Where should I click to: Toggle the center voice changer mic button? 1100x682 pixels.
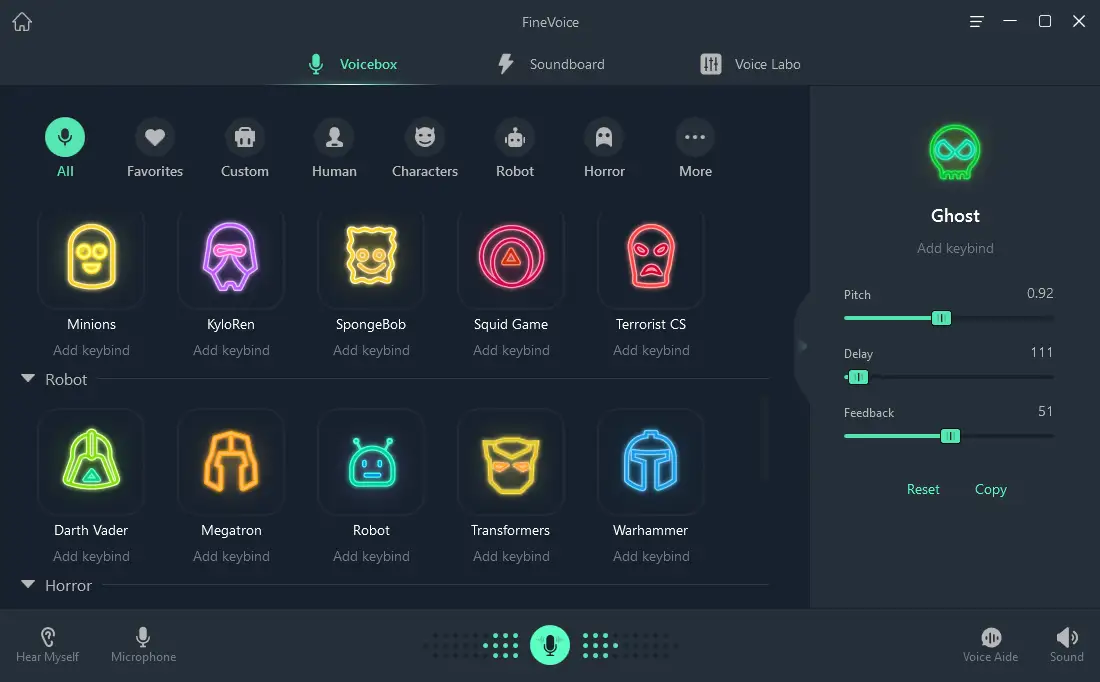click(x=550, y=645)
